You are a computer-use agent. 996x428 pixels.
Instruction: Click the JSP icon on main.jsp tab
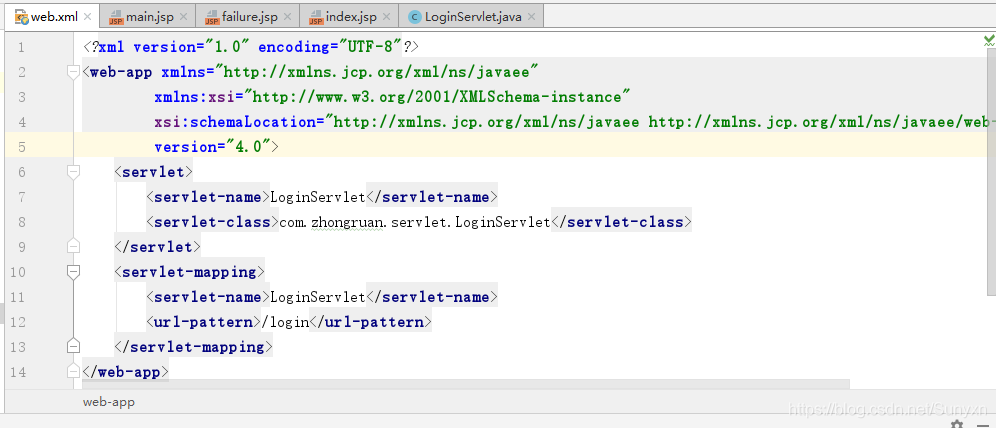click(x=116, y=17)
